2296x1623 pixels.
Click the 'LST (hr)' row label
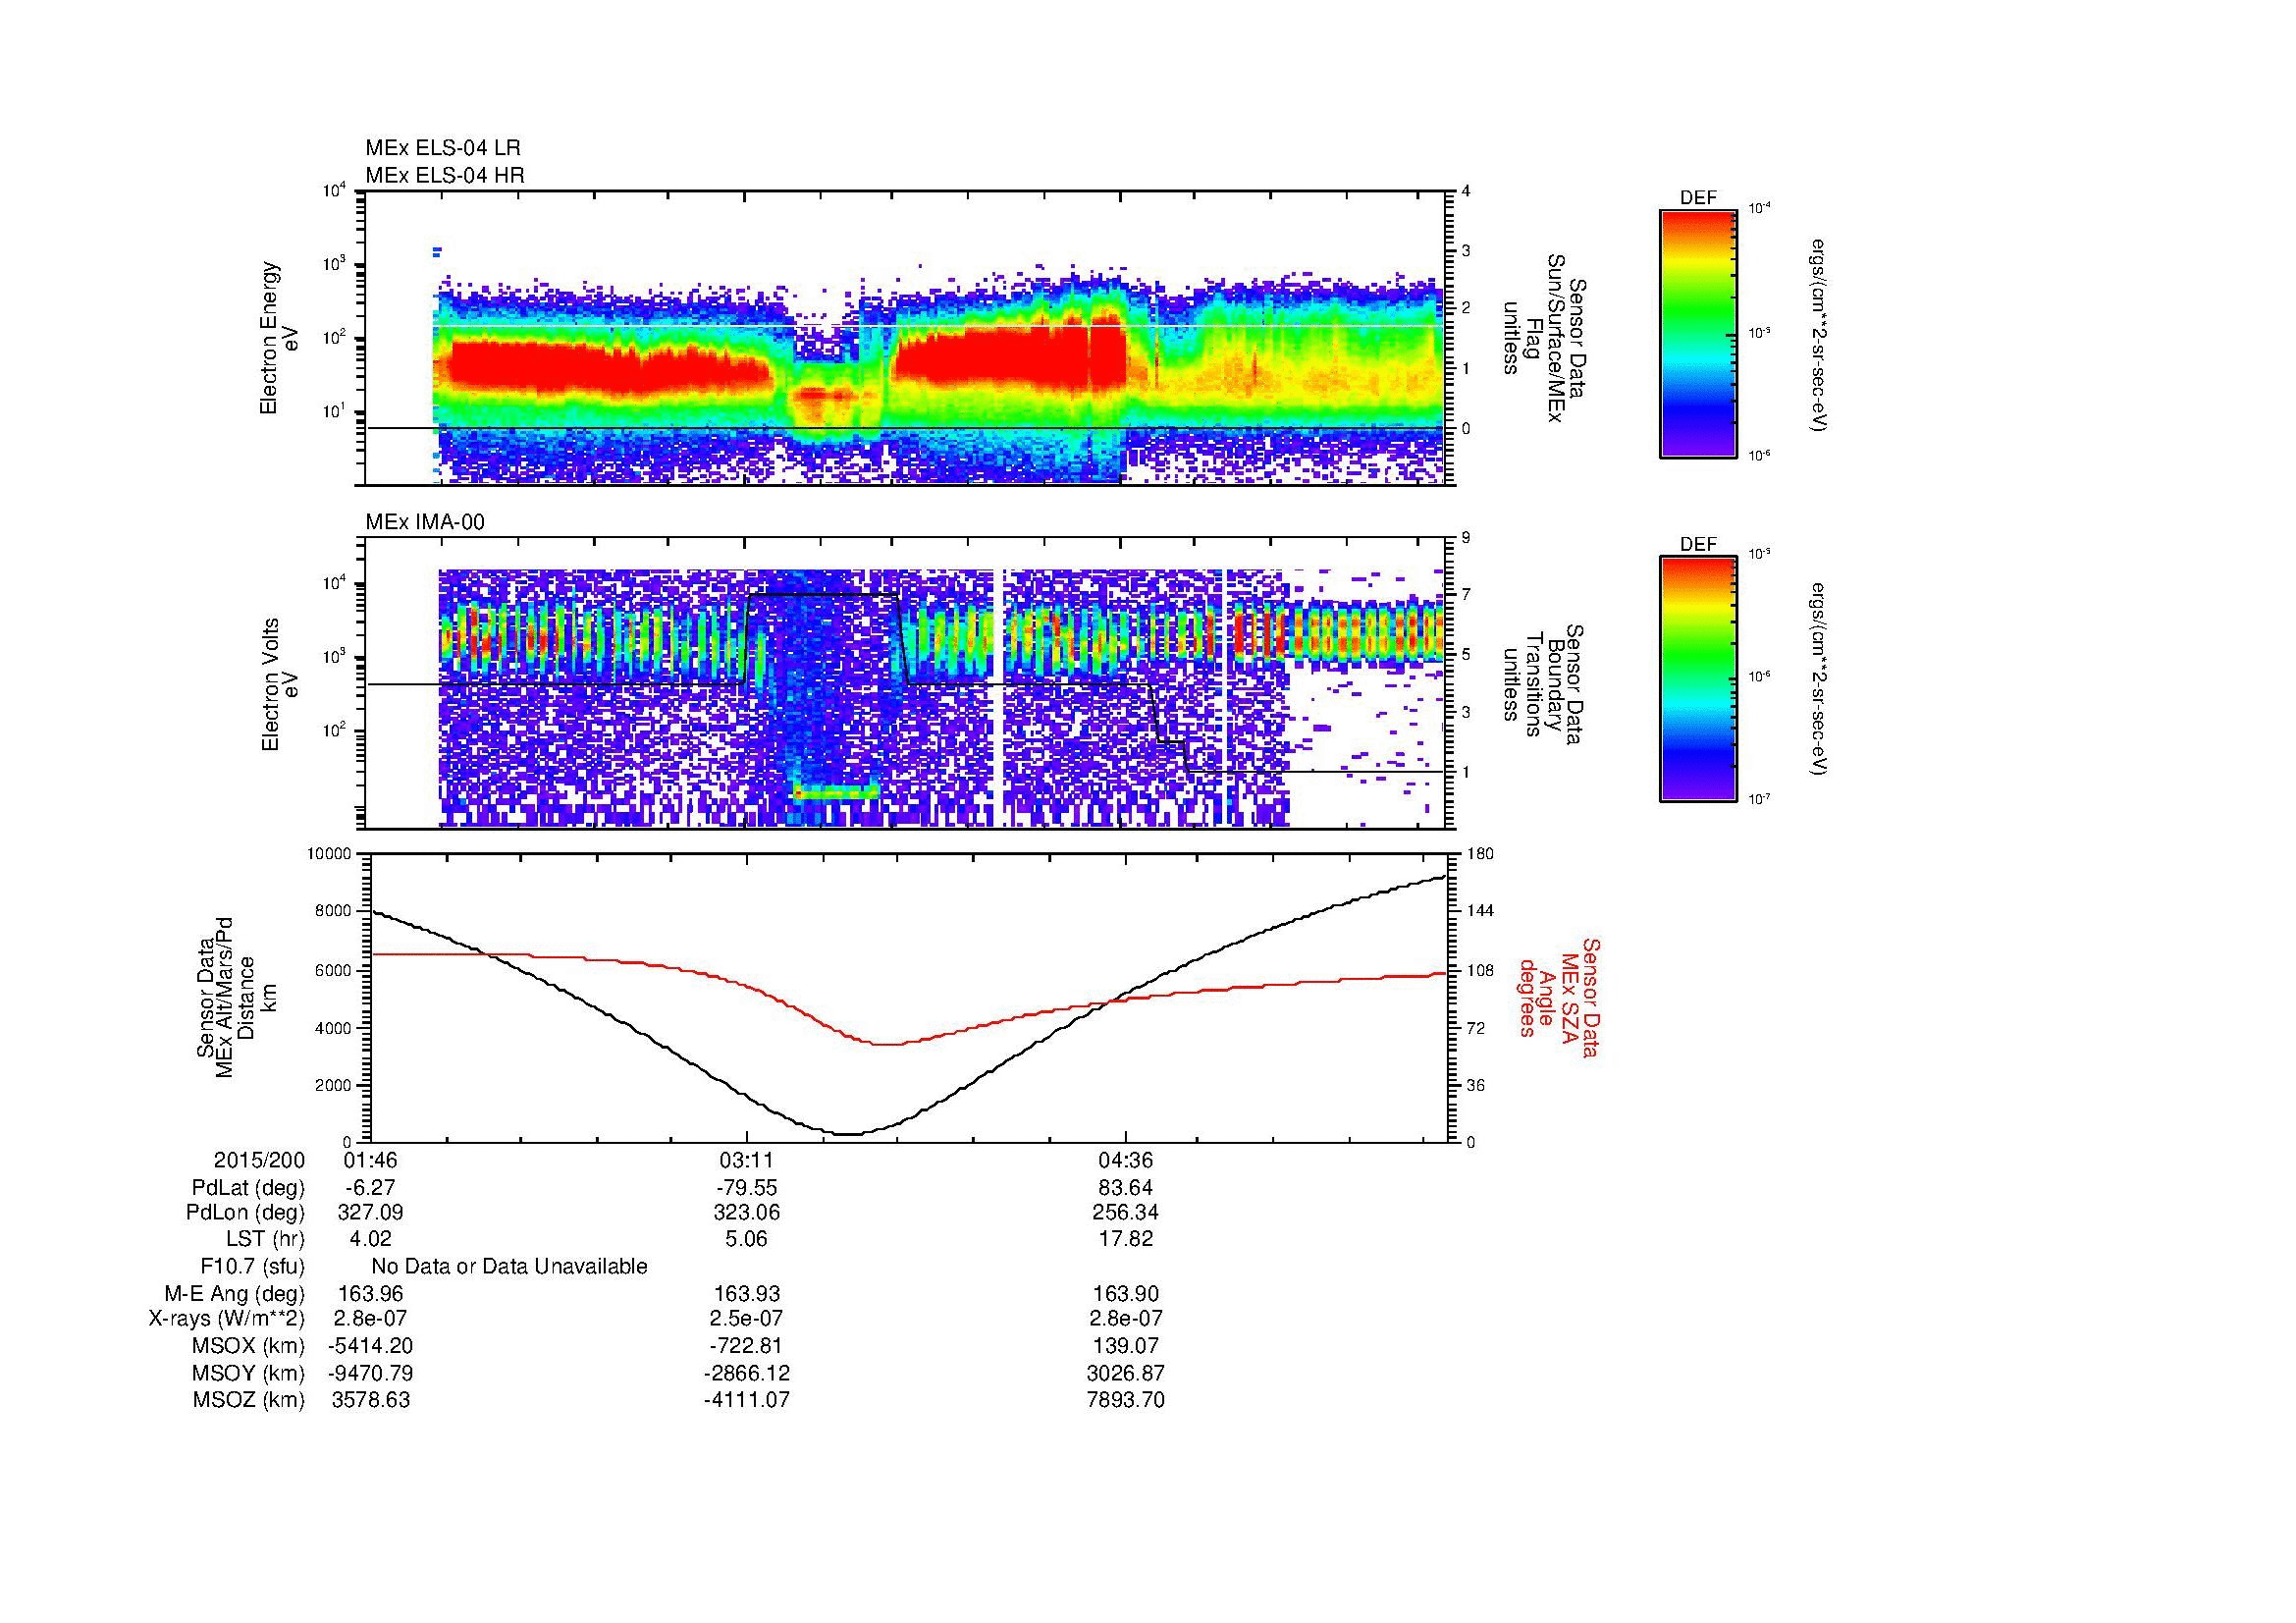265,1239
